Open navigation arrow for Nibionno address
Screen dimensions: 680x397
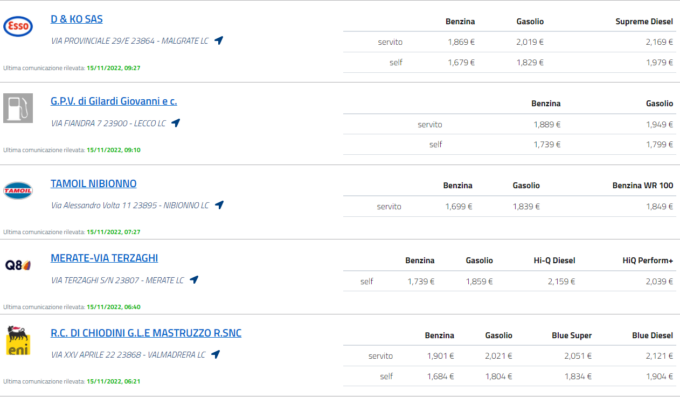coord(219,205)
